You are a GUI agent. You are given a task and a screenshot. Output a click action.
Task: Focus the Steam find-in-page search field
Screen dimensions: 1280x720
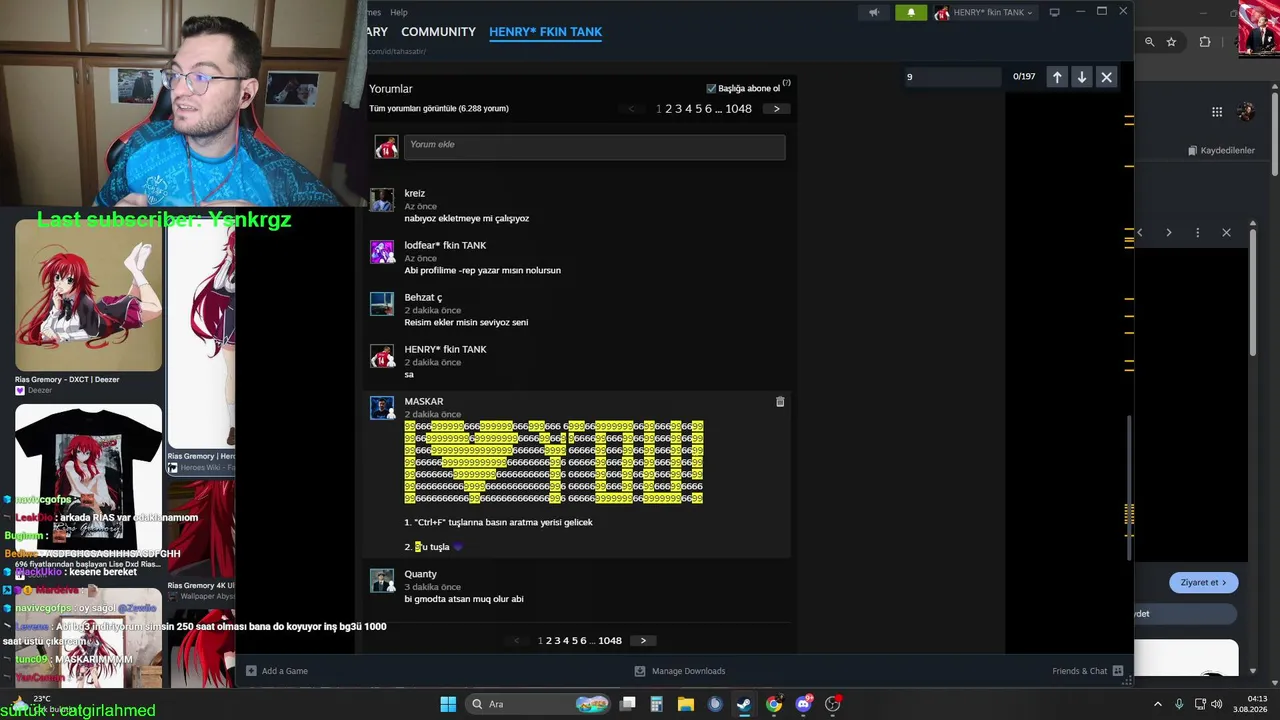click(x=952, y=77)
